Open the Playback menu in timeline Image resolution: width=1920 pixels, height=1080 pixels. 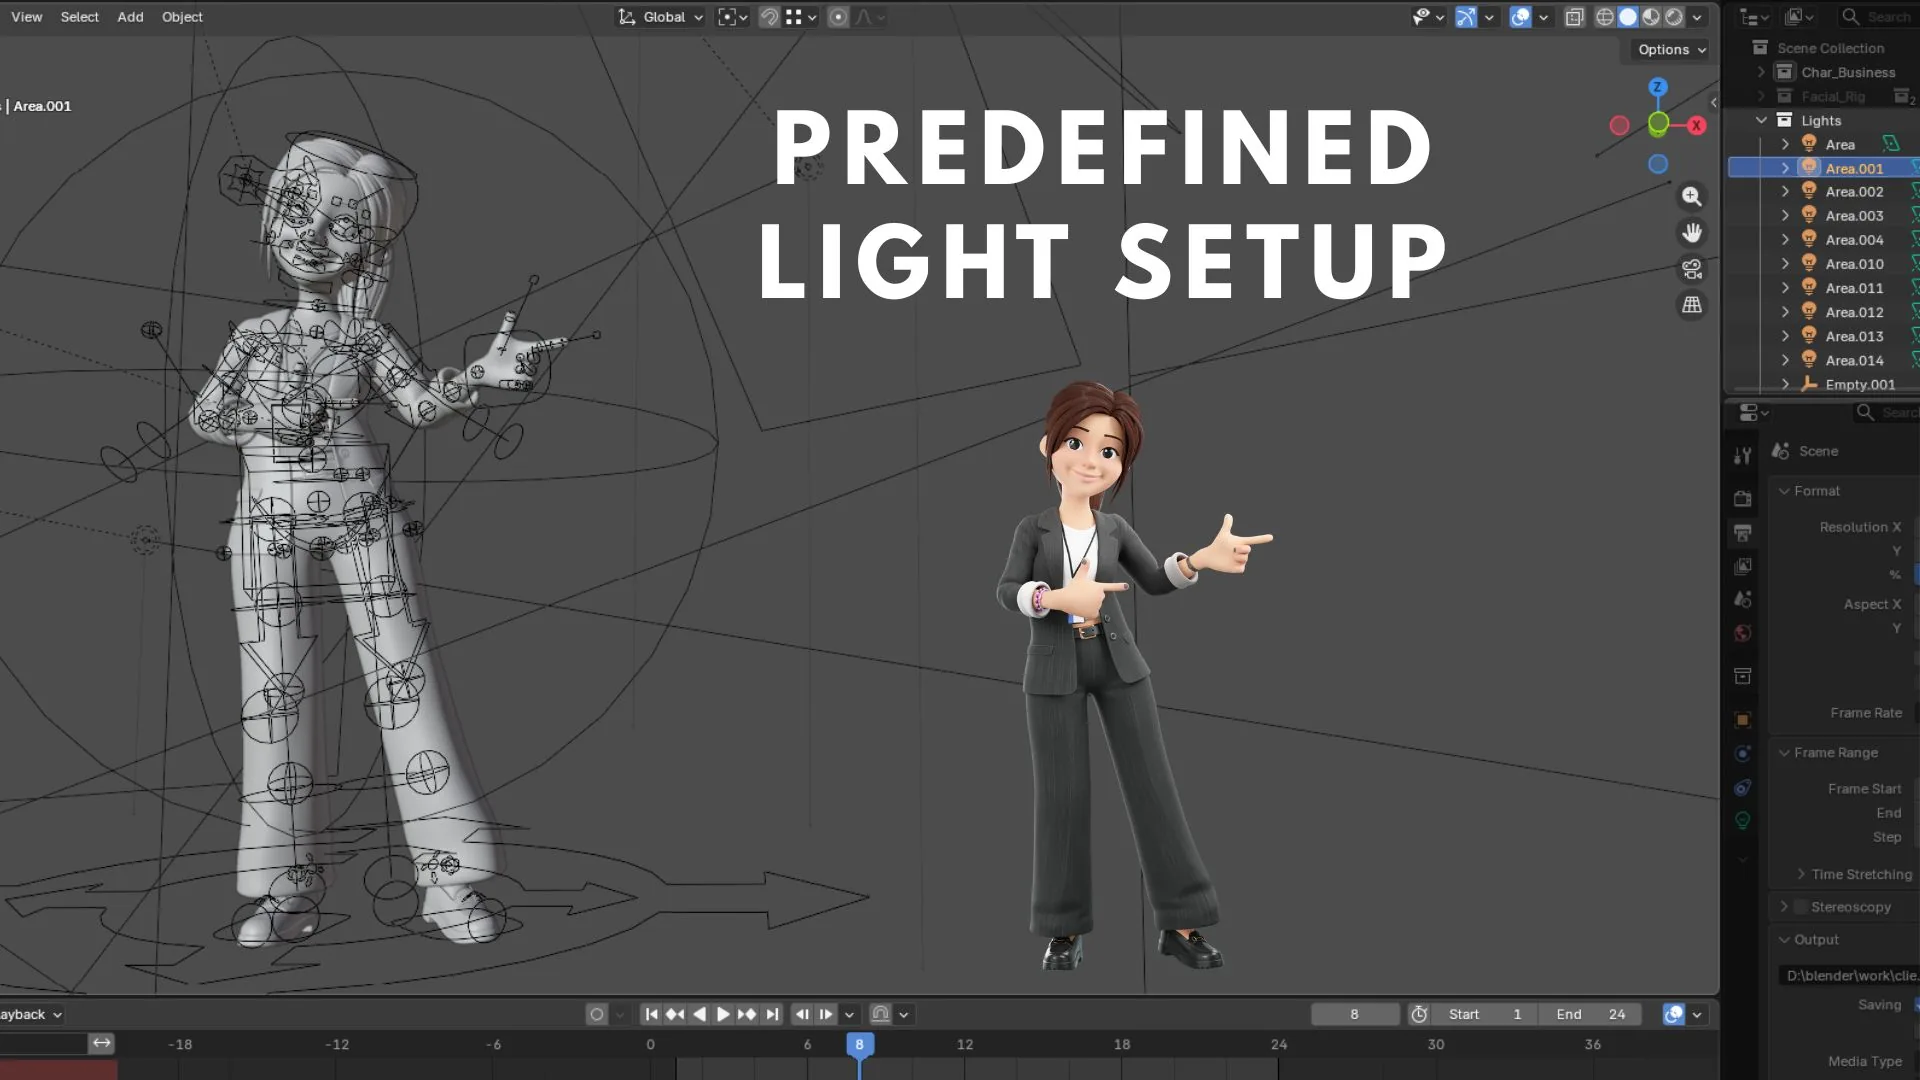30,1014
